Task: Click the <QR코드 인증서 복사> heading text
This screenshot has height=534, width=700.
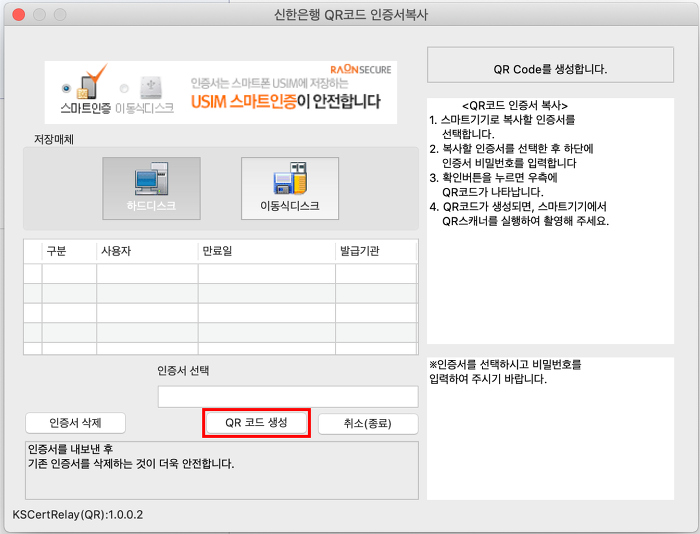Action: [x=515, y=105]
